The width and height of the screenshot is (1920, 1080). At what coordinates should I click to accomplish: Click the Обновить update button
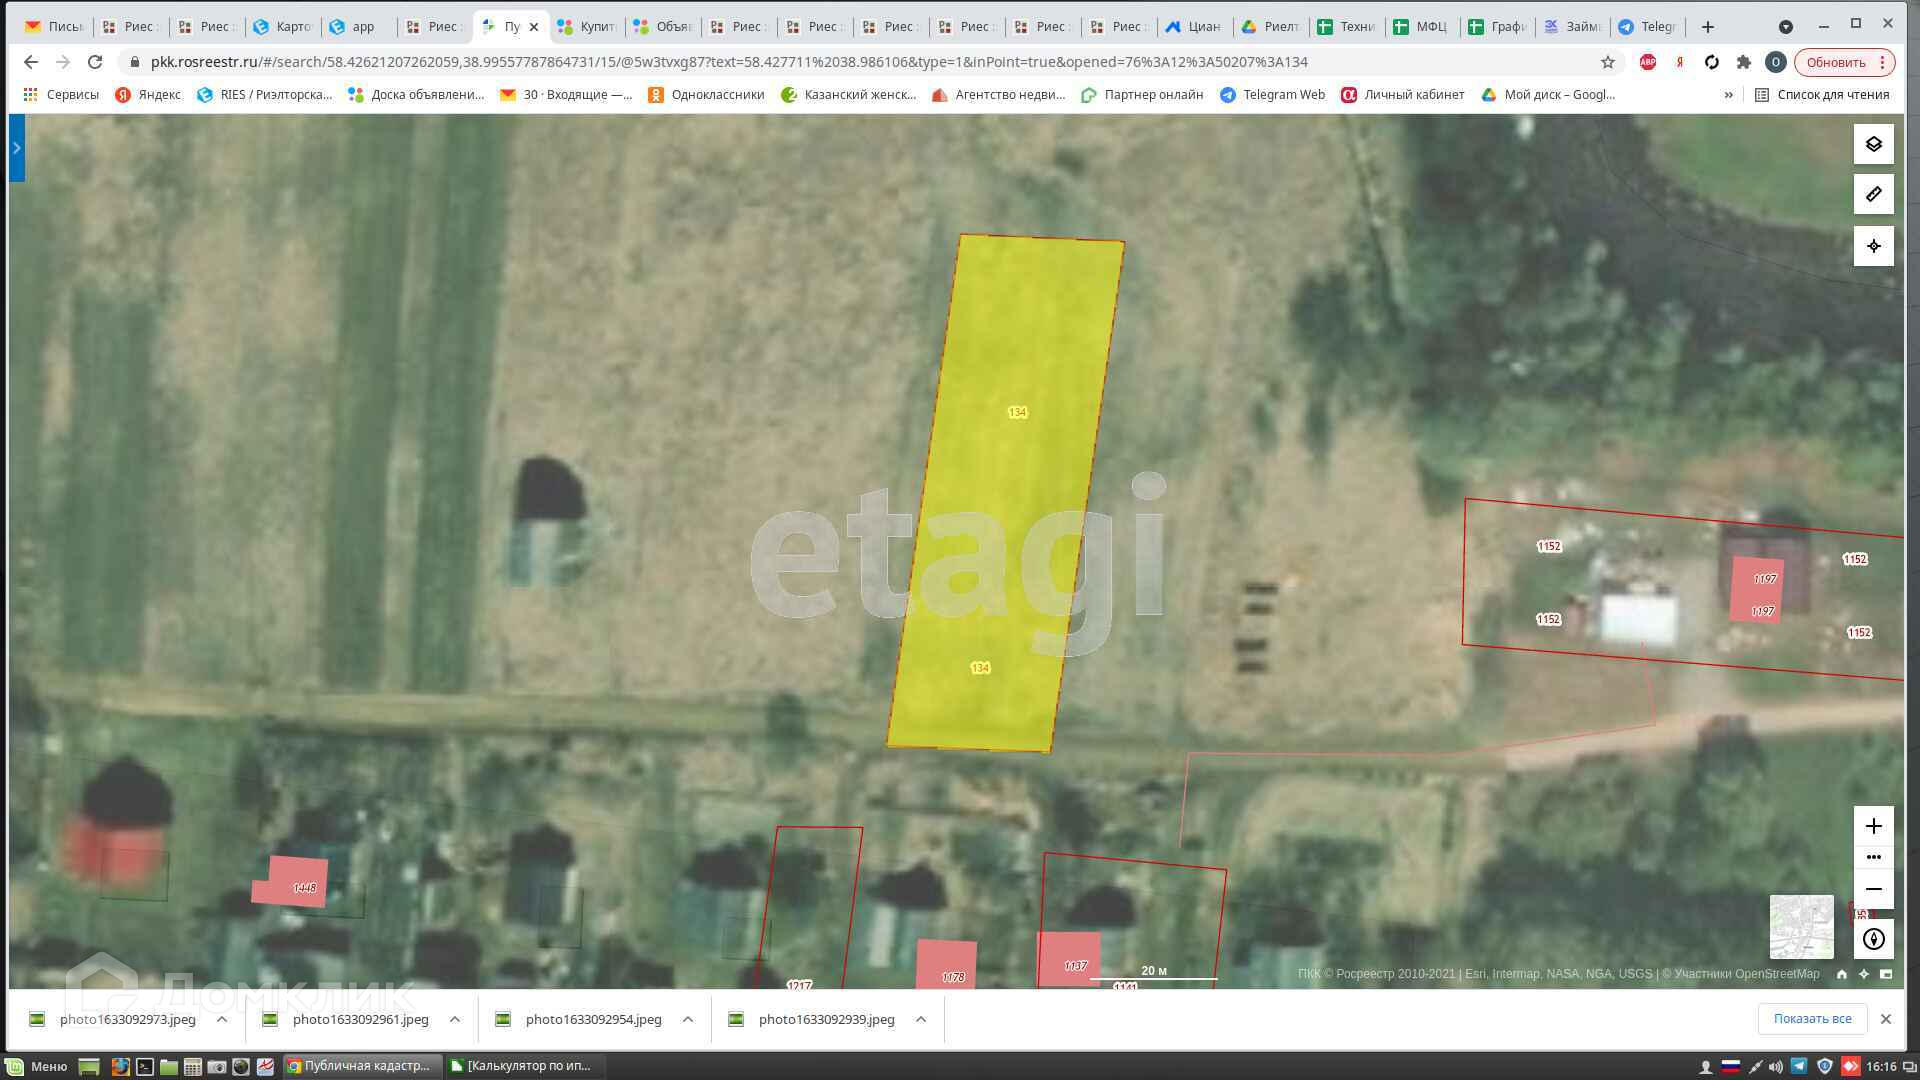click(1835, 62)
